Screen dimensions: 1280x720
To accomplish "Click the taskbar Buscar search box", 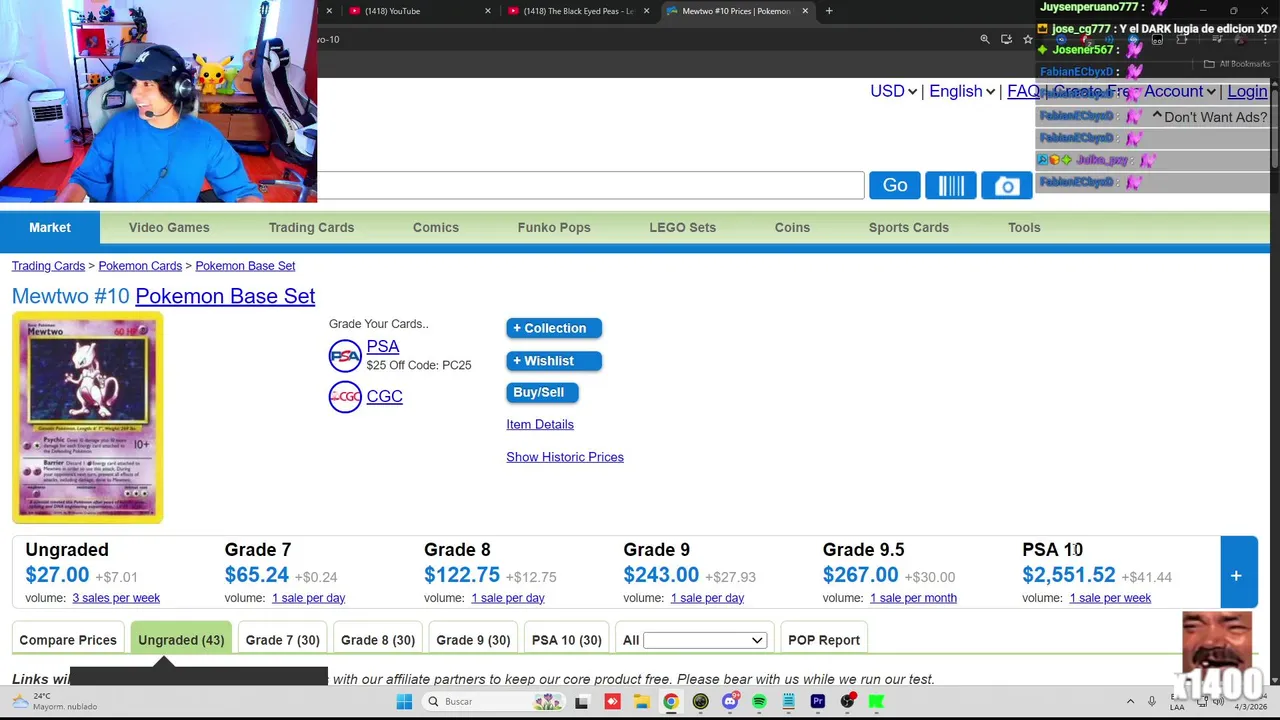I will tap(494, 702).
